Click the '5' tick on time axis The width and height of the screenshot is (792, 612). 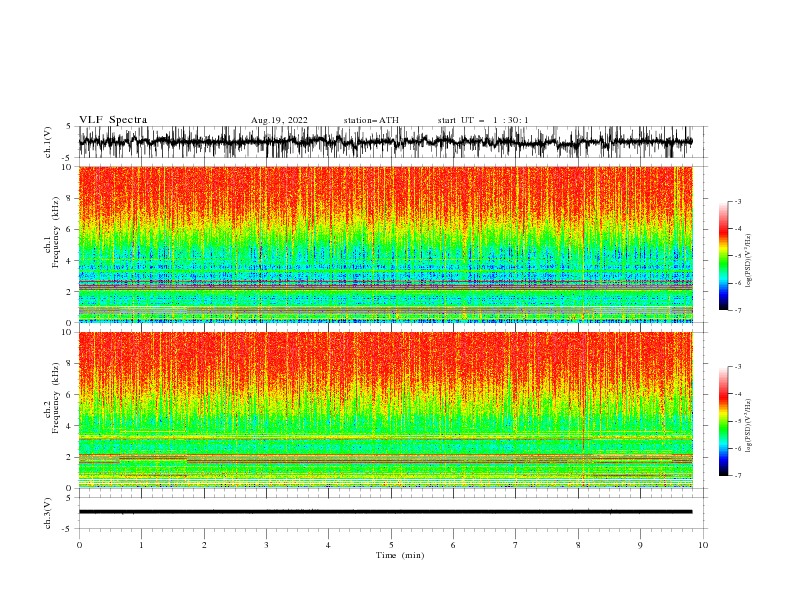click(x=391, y=545)
